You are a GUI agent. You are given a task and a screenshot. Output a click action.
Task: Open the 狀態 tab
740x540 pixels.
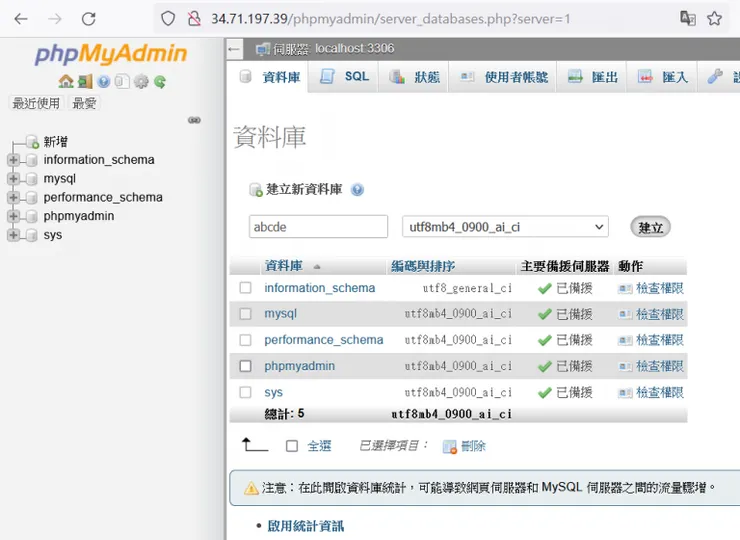pos(414,76)
